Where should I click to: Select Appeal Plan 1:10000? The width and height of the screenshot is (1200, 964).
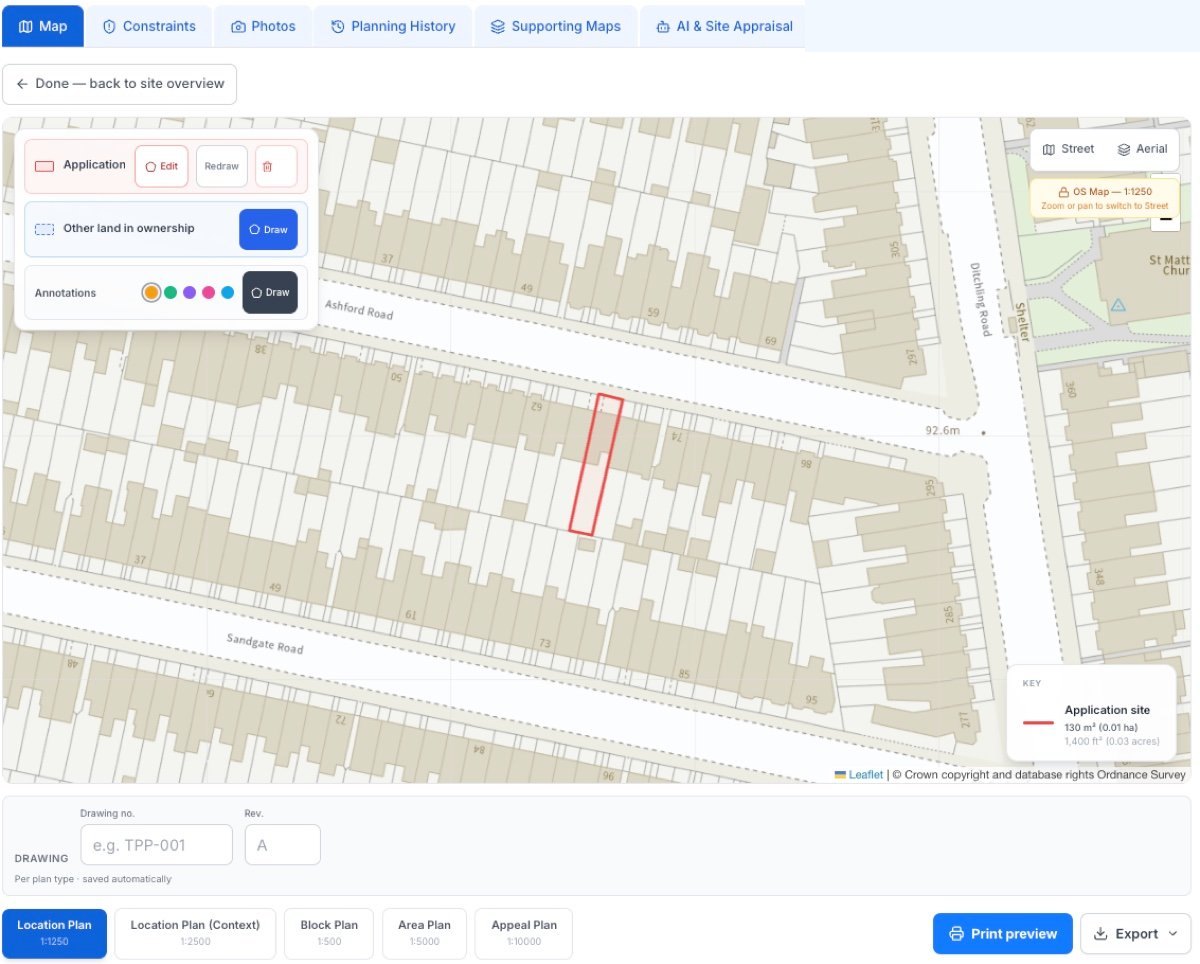click(524, 933)
